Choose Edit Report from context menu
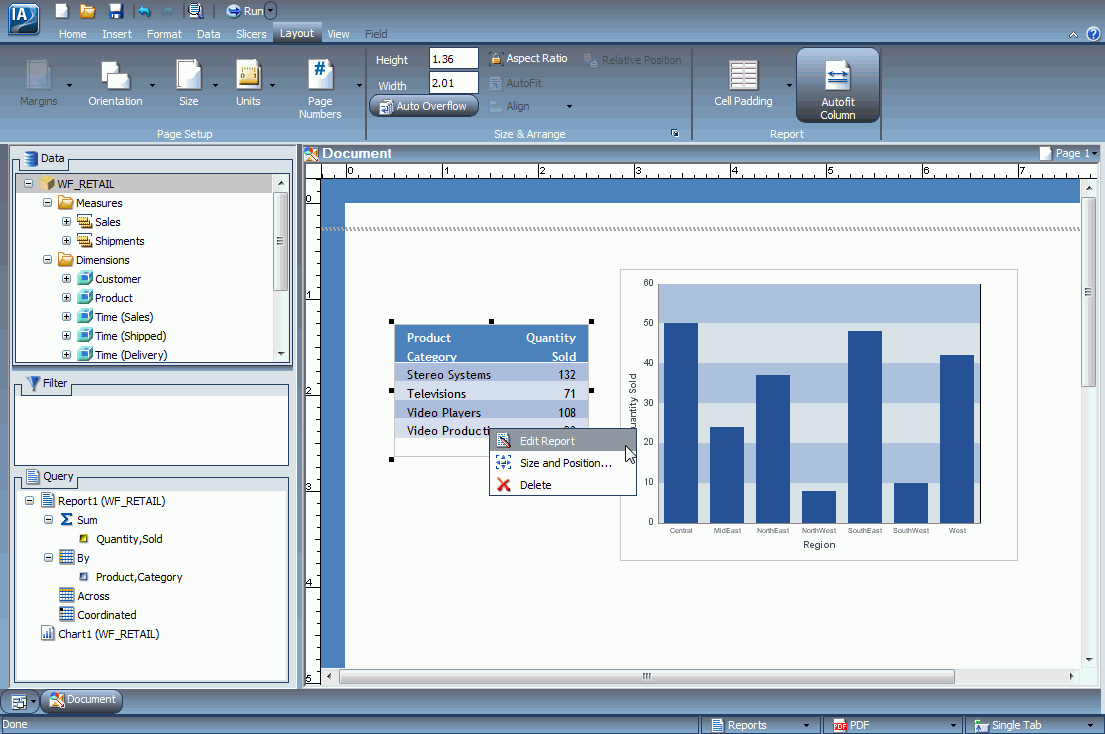Viewport: 1105px width, 734px height. click(x=562, y=441)
